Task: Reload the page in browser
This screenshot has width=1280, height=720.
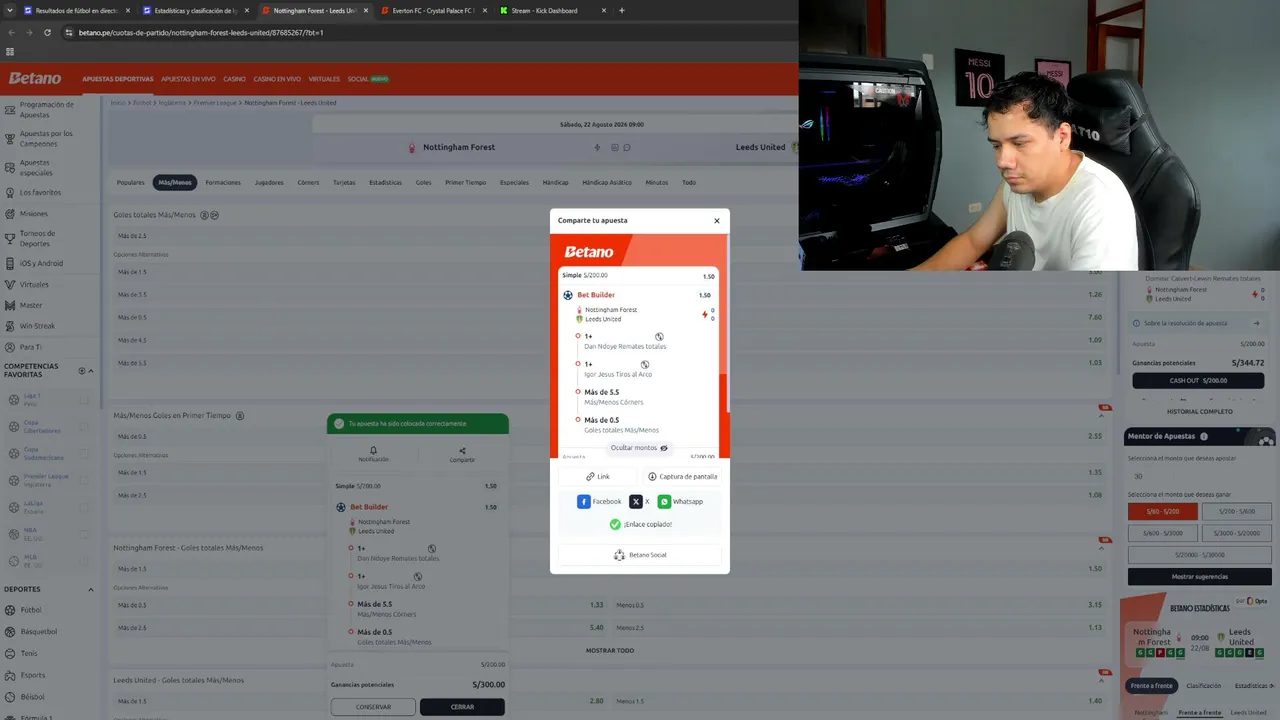Action: click(47, 32)
